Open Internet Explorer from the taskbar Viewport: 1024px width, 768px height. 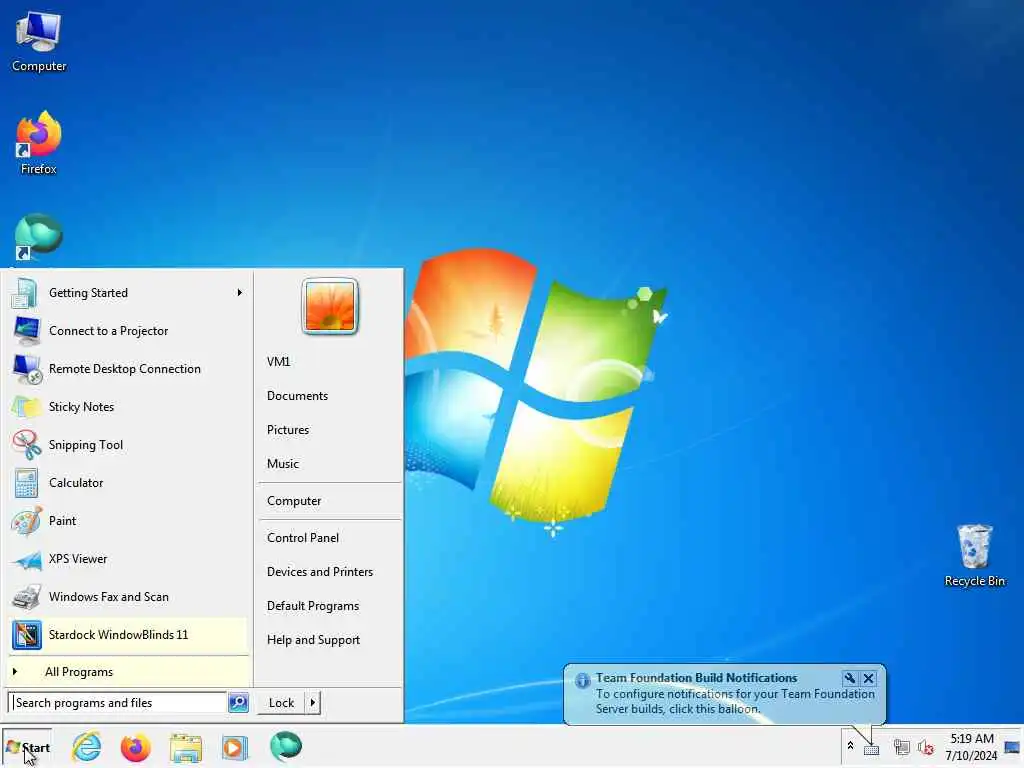87,747
